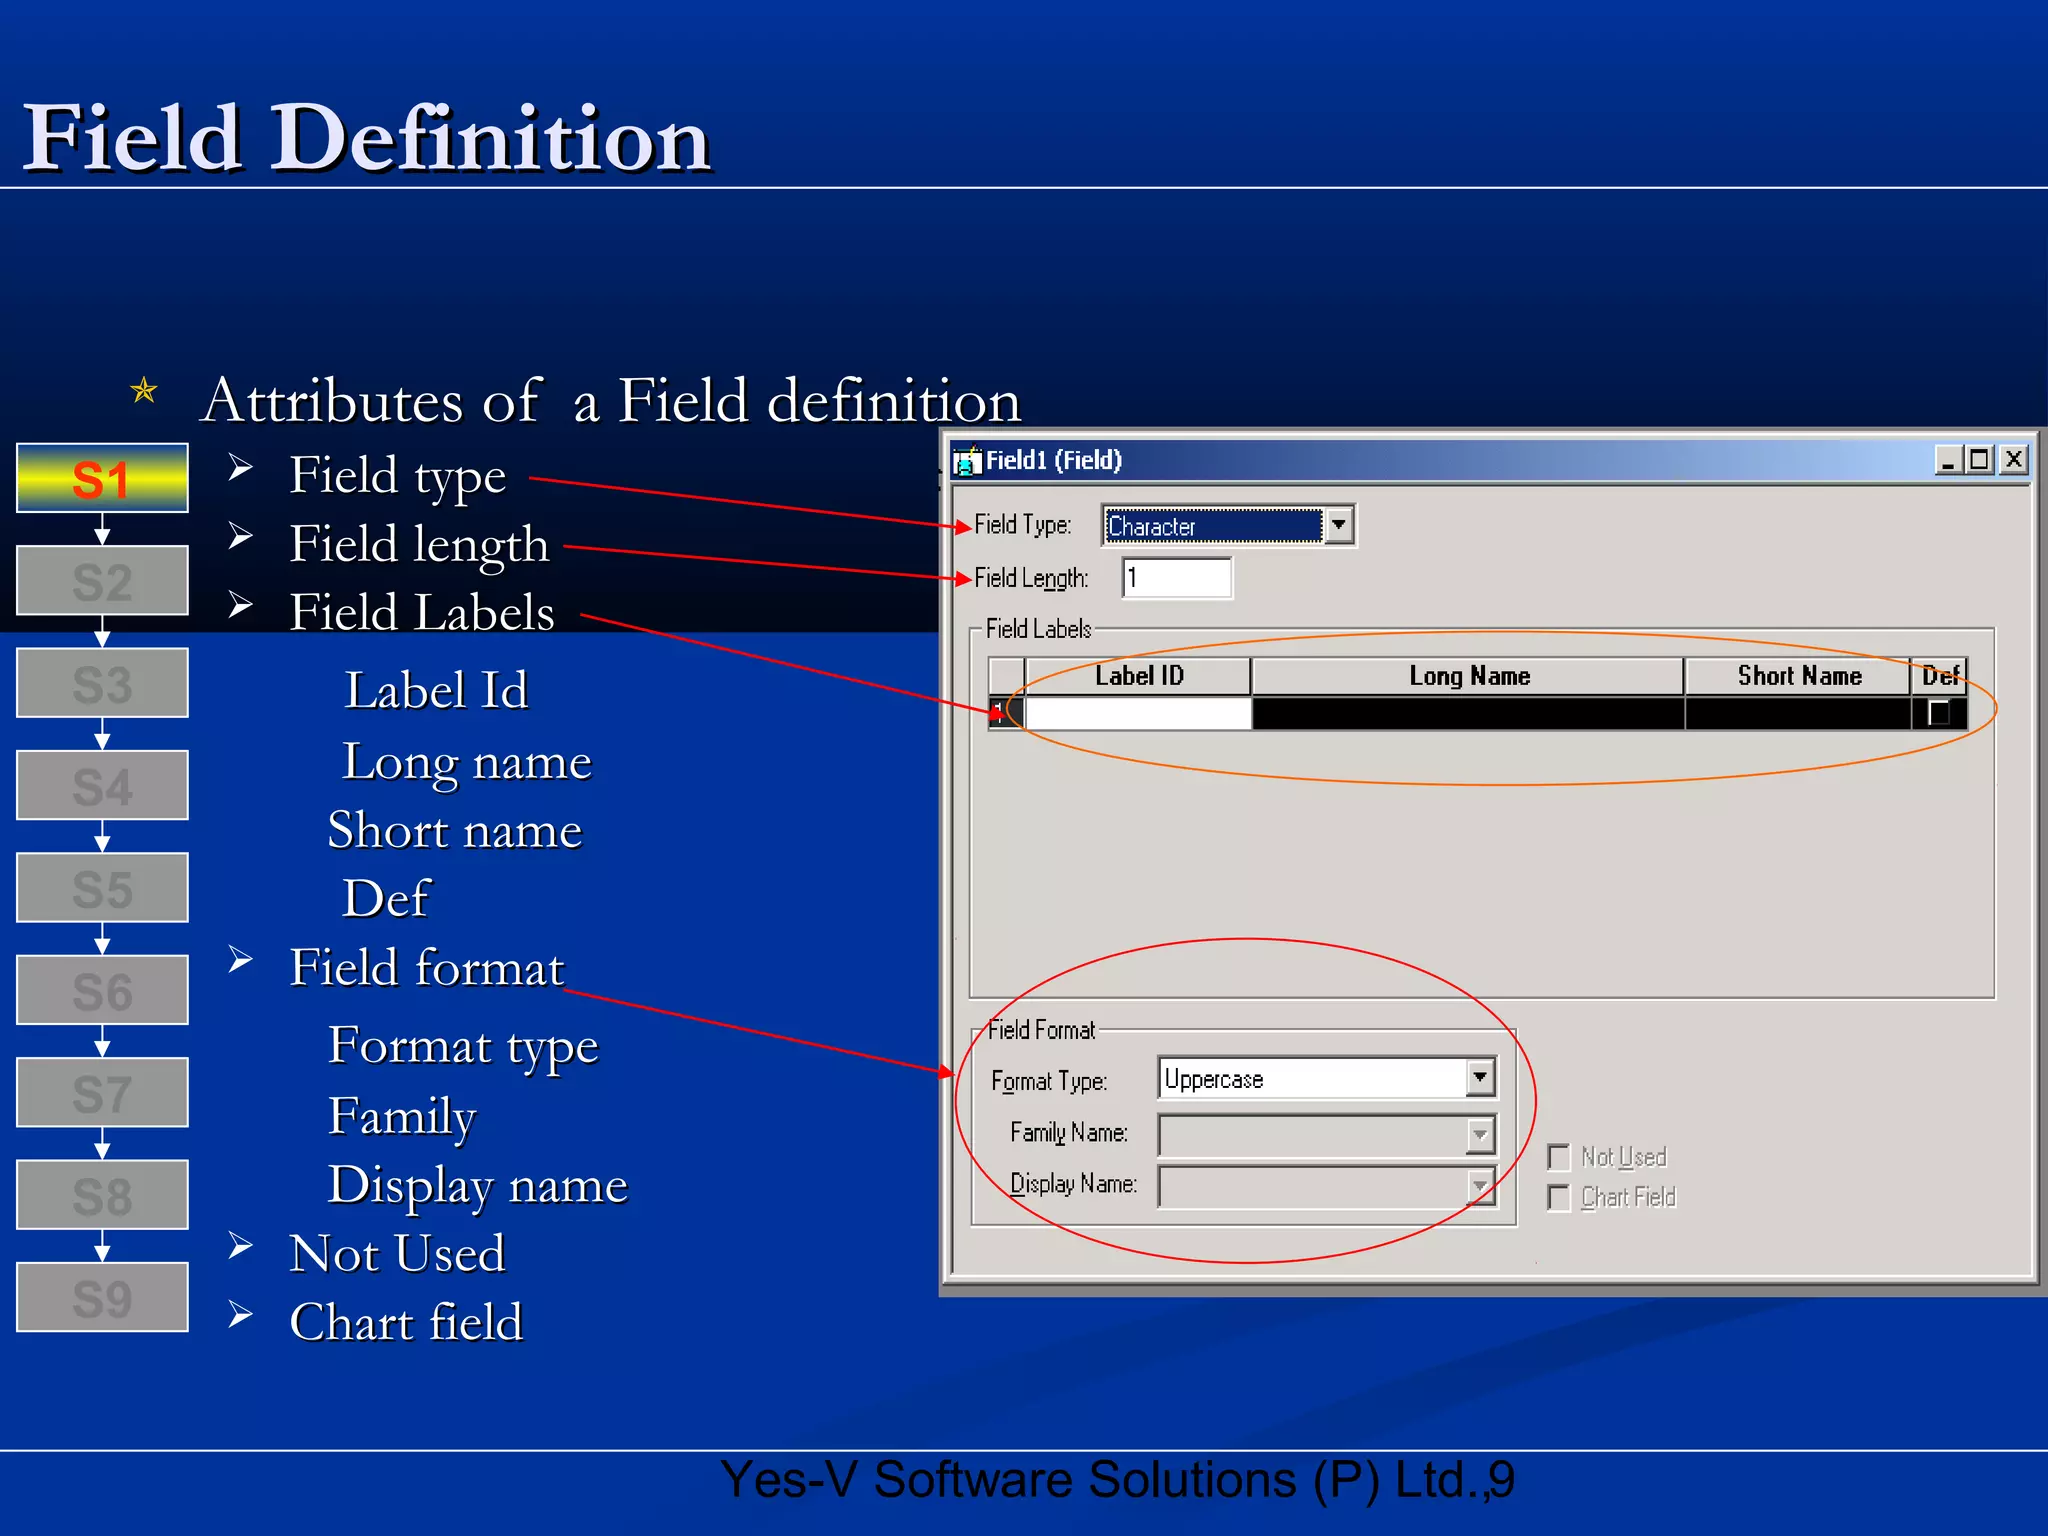Open the Field Type dropdown arrow
This screenshot has width=2048, height=1536.
coord(1338,525)
